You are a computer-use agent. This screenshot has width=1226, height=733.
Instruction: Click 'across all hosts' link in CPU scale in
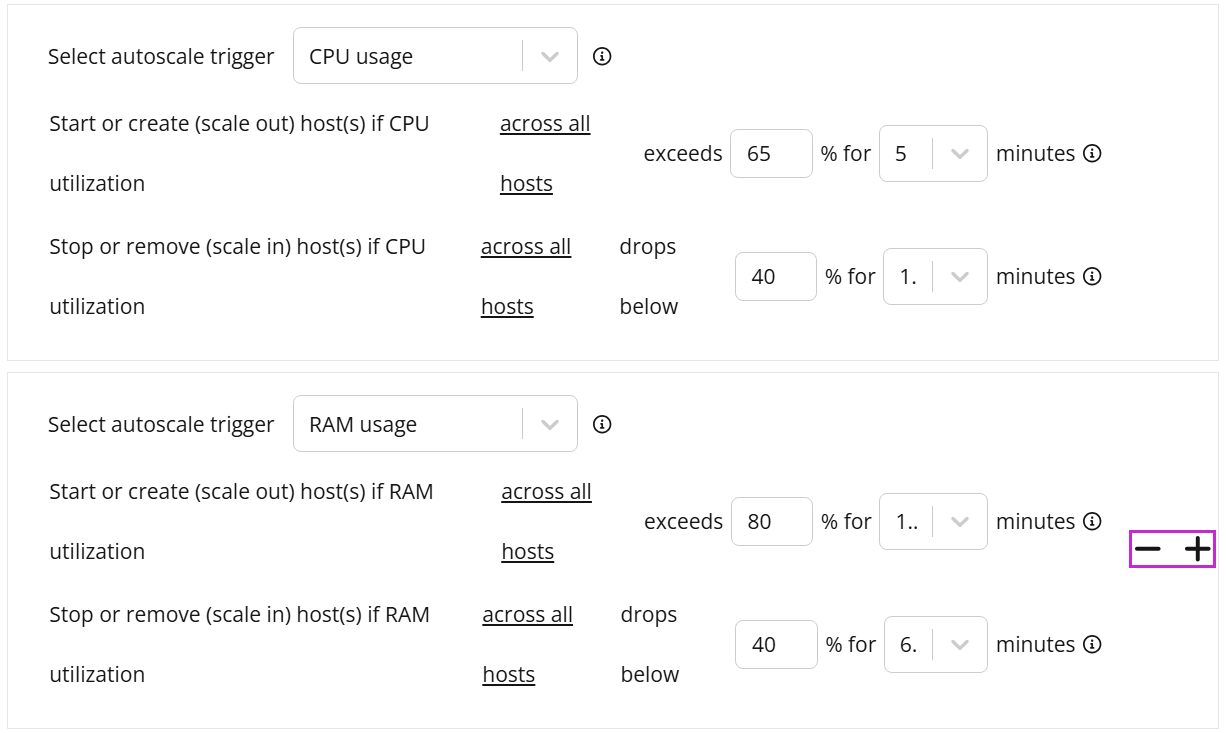[x=526, y=276]
